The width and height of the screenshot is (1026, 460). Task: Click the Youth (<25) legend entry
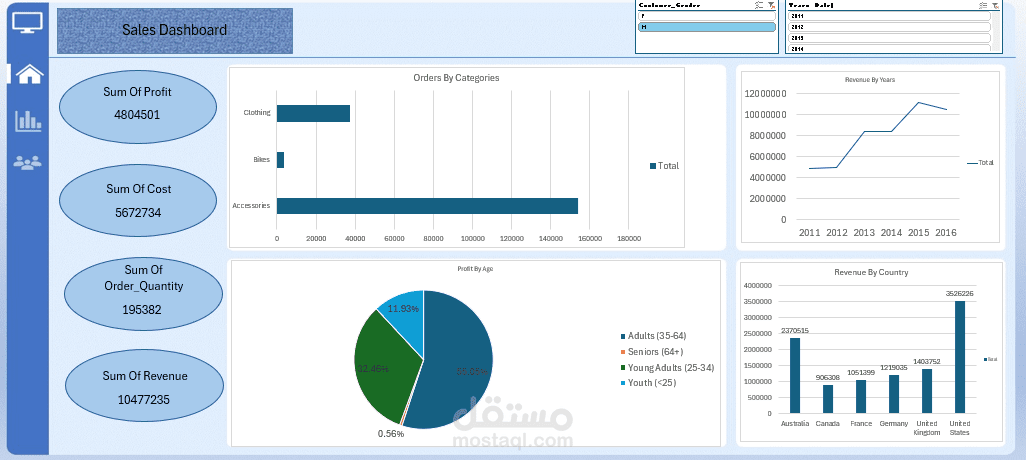(648, 383)
